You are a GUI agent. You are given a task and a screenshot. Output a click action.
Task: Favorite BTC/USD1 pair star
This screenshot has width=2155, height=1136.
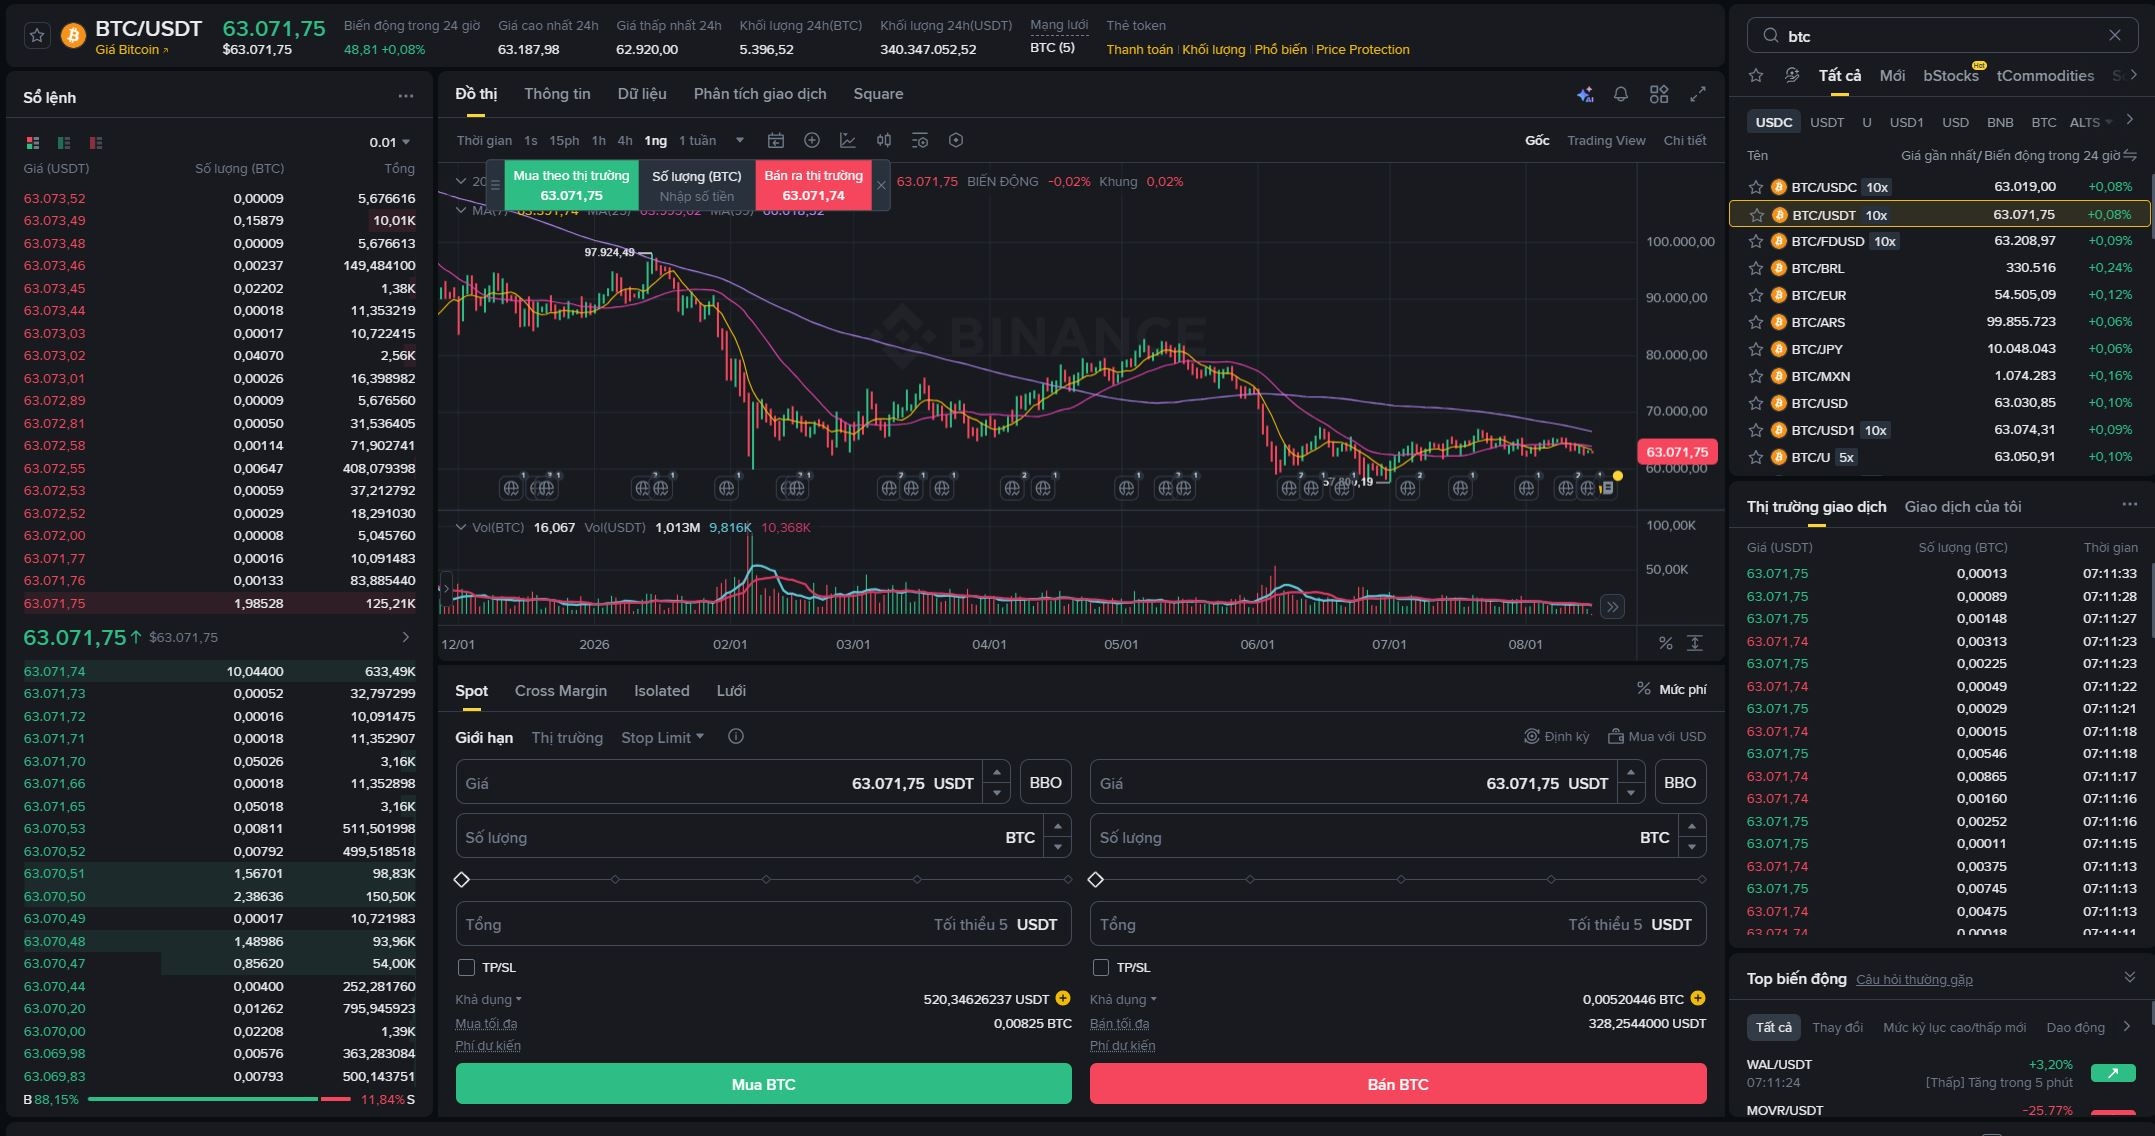pyautogui.click(x=1756, y=430)
